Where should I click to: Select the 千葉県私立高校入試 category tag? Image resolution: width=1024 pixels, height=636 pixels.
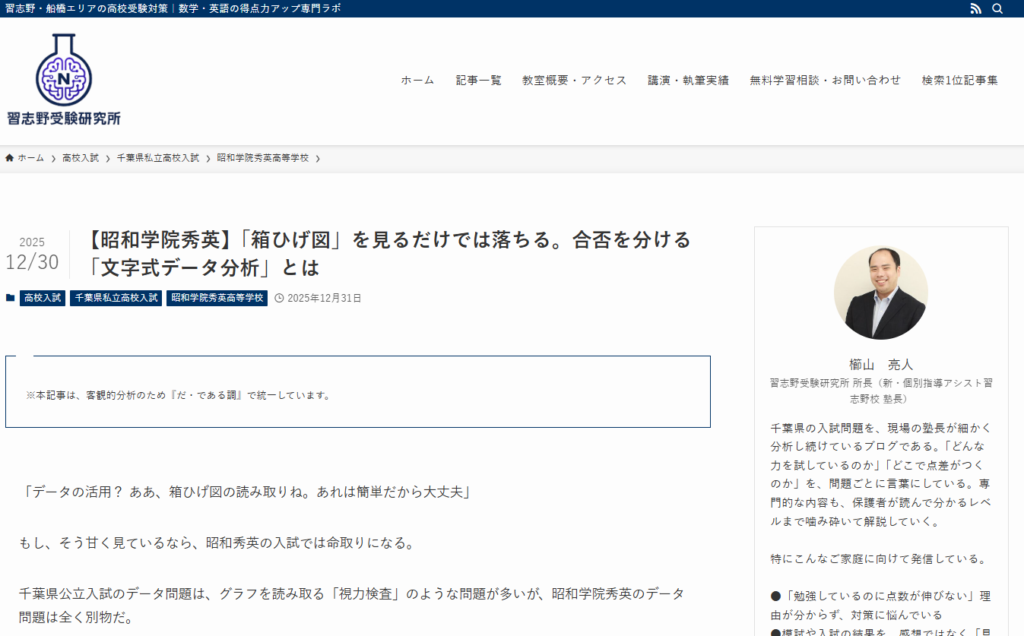coord(116,298)
